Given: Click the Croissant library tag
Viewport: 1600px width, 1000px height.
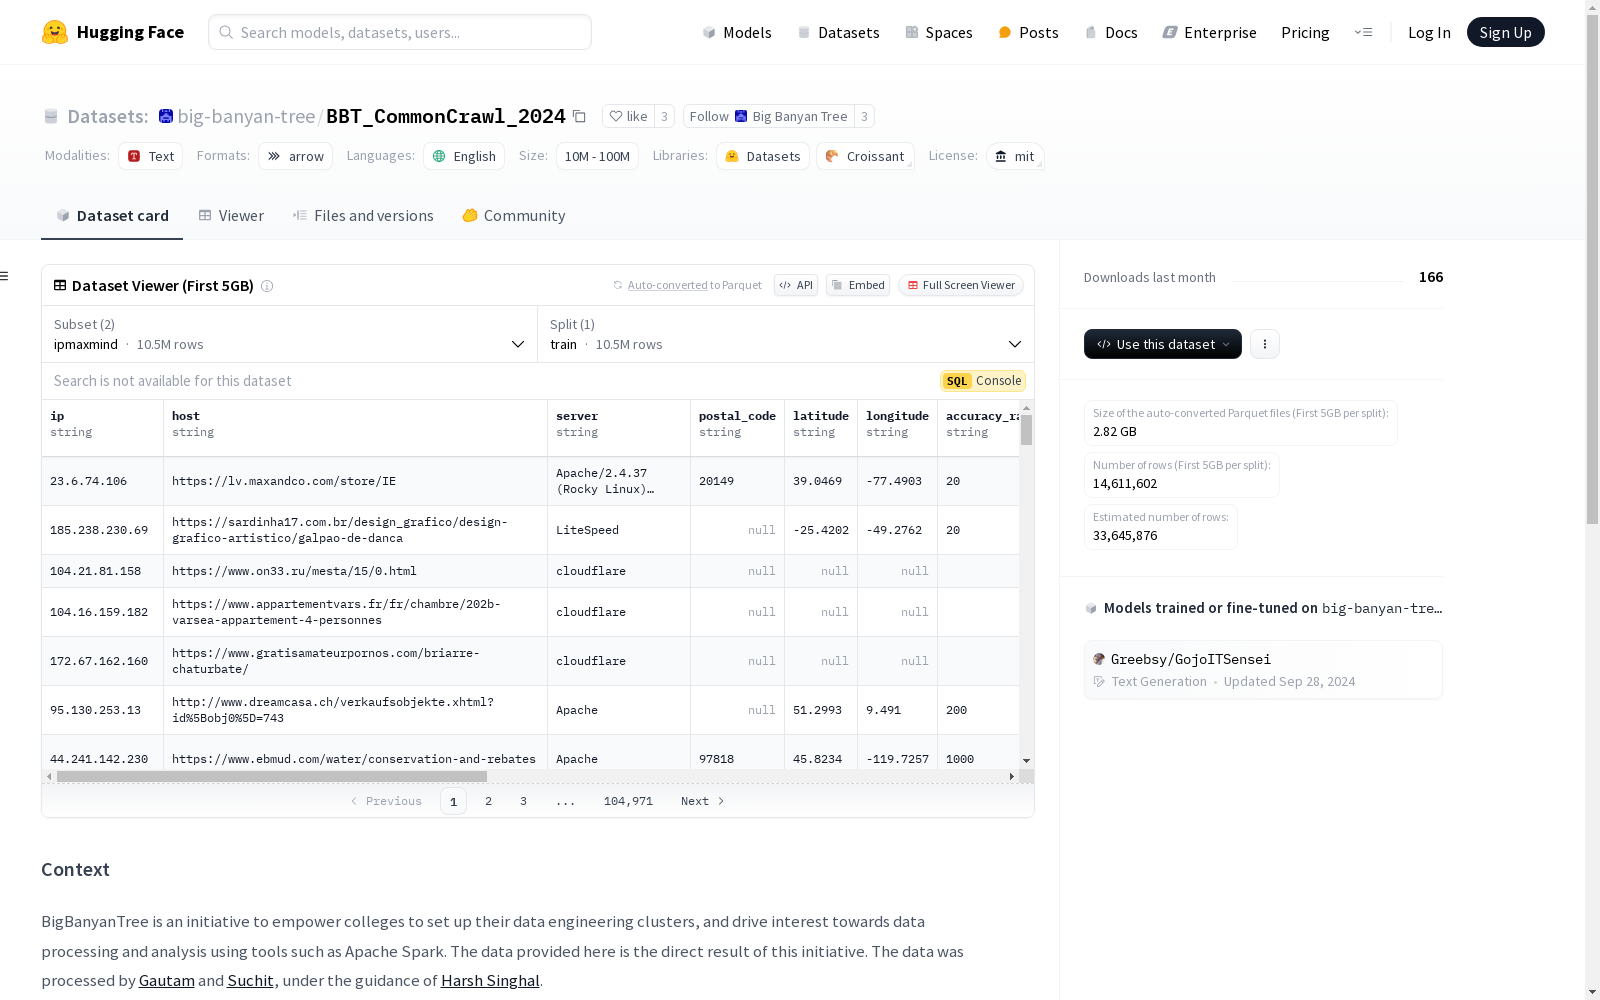Looking at the screenshot, I should click(865, 156).
